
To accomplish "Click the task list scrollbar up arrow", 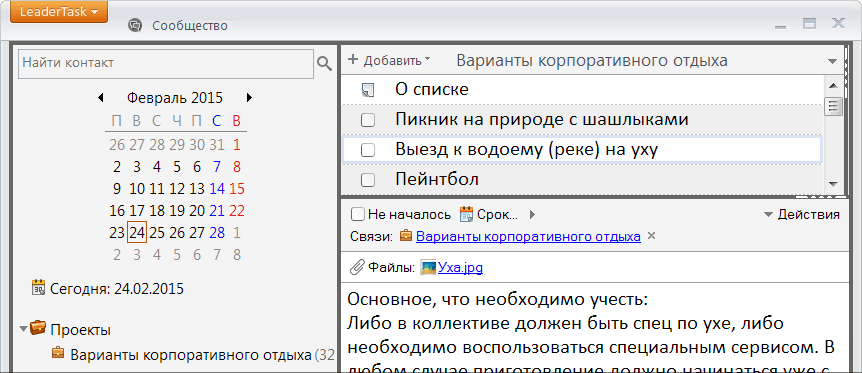I will pyautogui.click(x=832, y=85).
